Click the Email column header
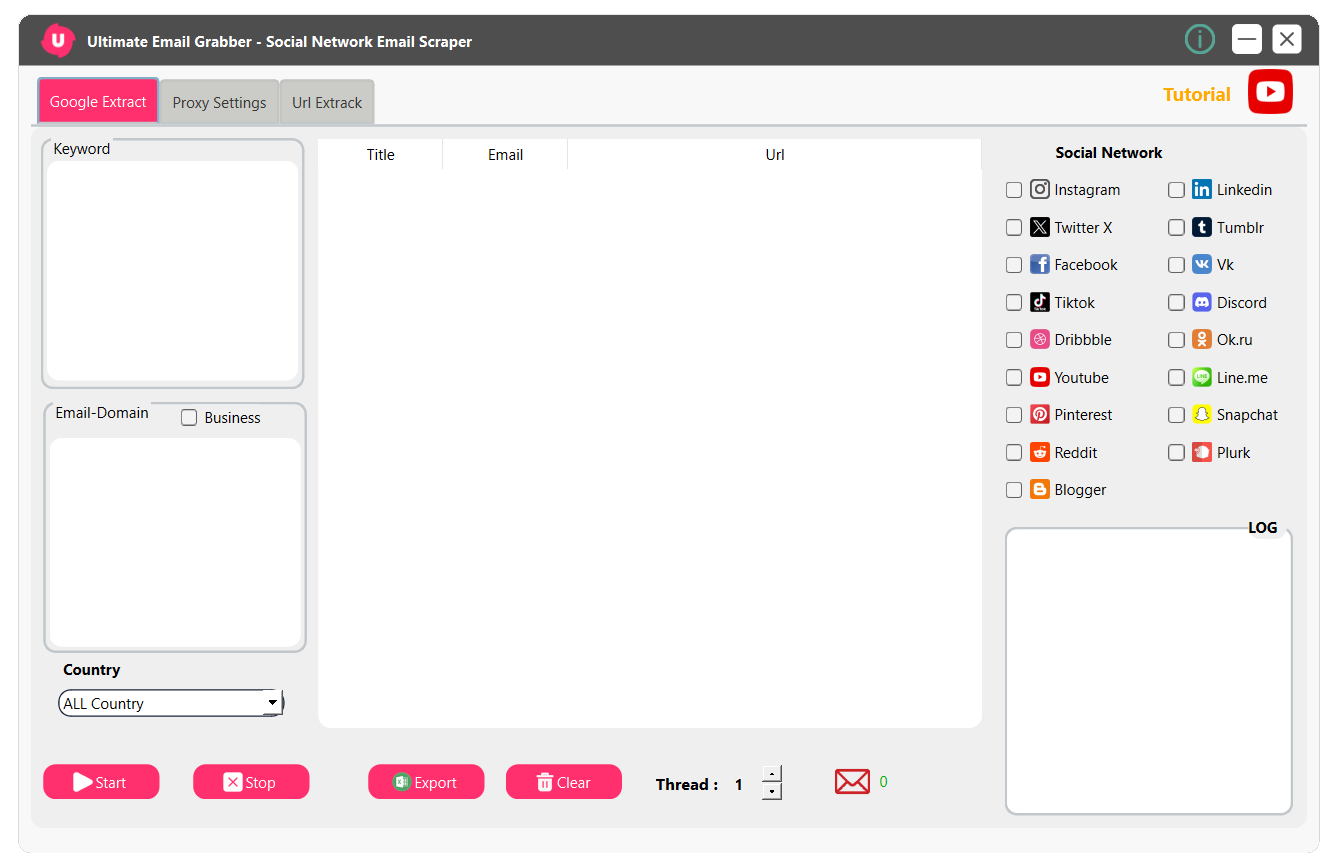Viewport: 1337px width, 865px height. click(x=505, y=154)
